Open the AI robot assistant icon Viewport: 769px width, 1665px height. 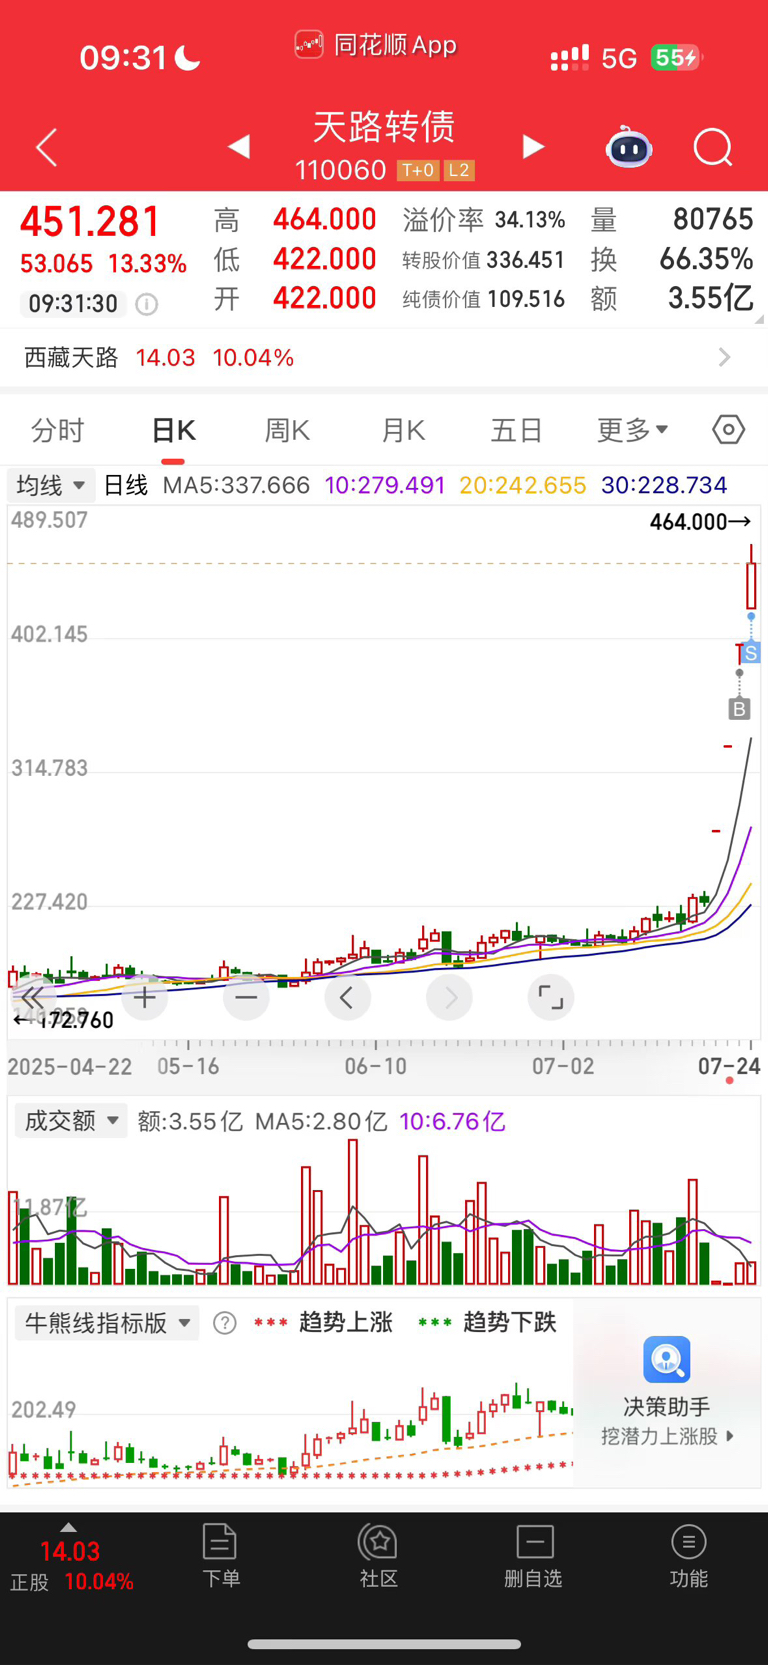pos(629,147)
